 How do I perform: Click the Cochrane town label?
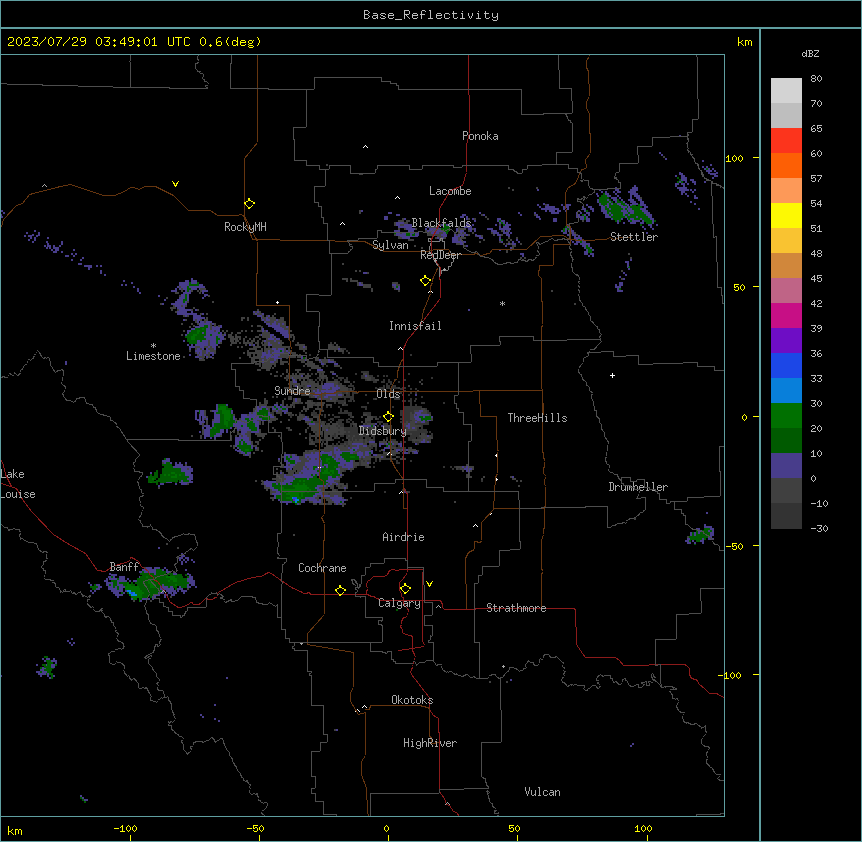click(322, 568)
